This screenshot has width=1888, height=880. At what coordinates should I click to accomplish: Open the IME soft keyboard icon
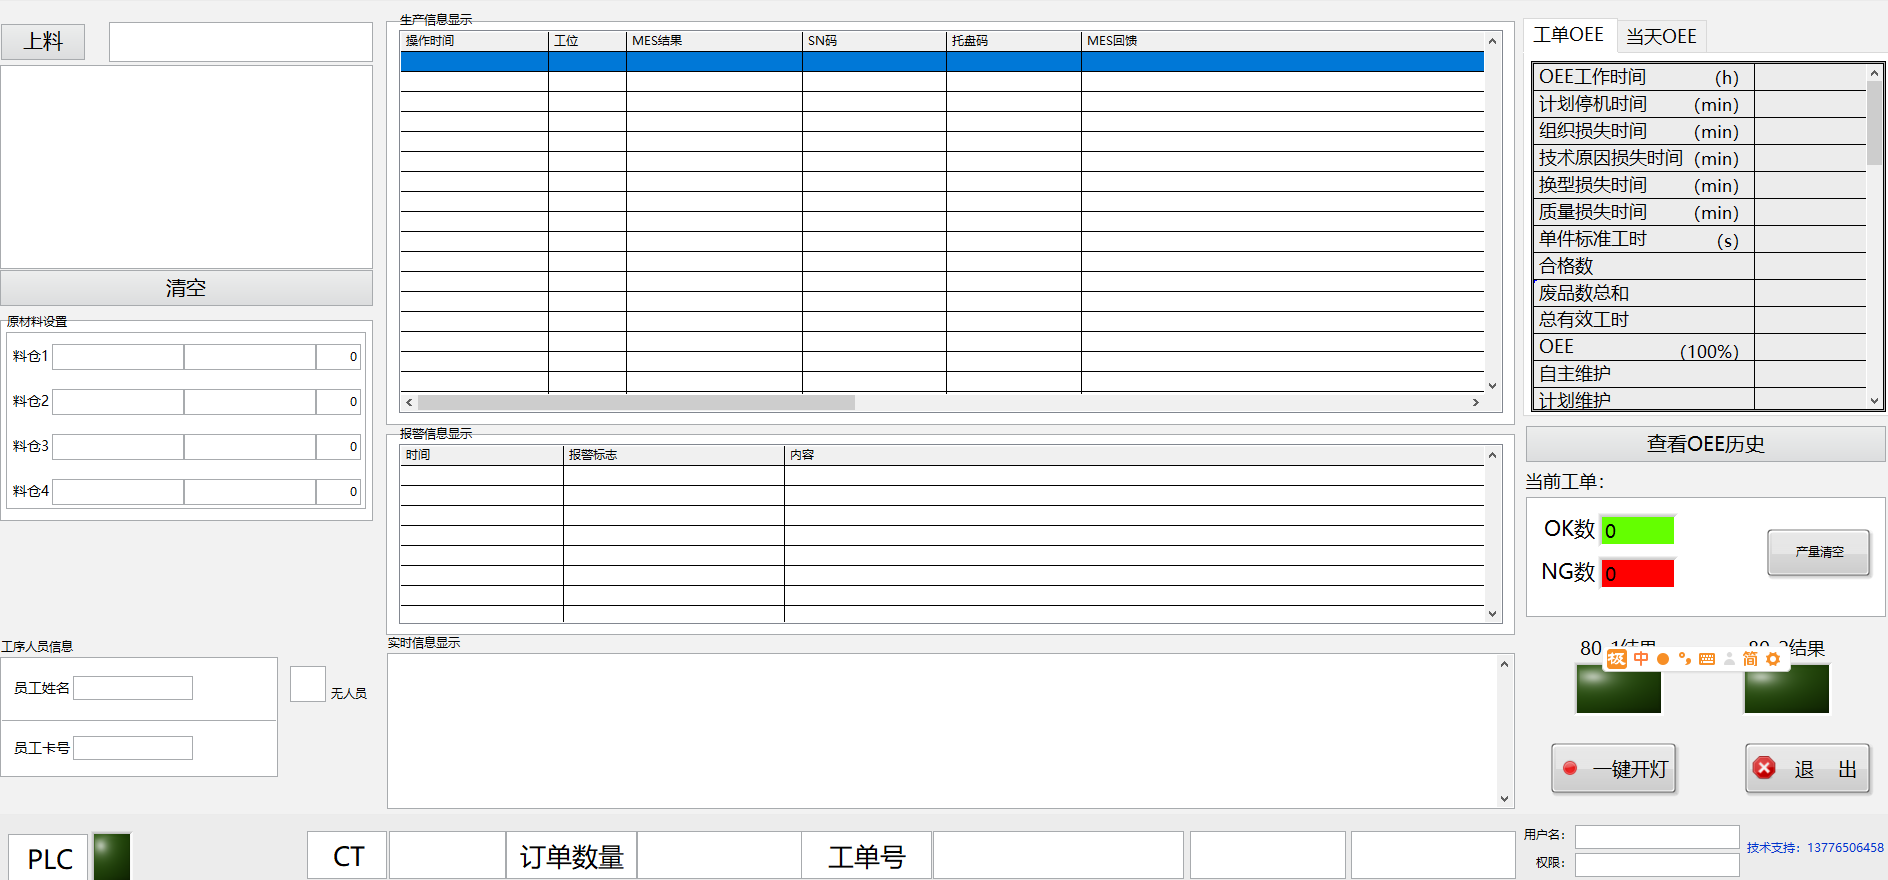(1707, 659)
